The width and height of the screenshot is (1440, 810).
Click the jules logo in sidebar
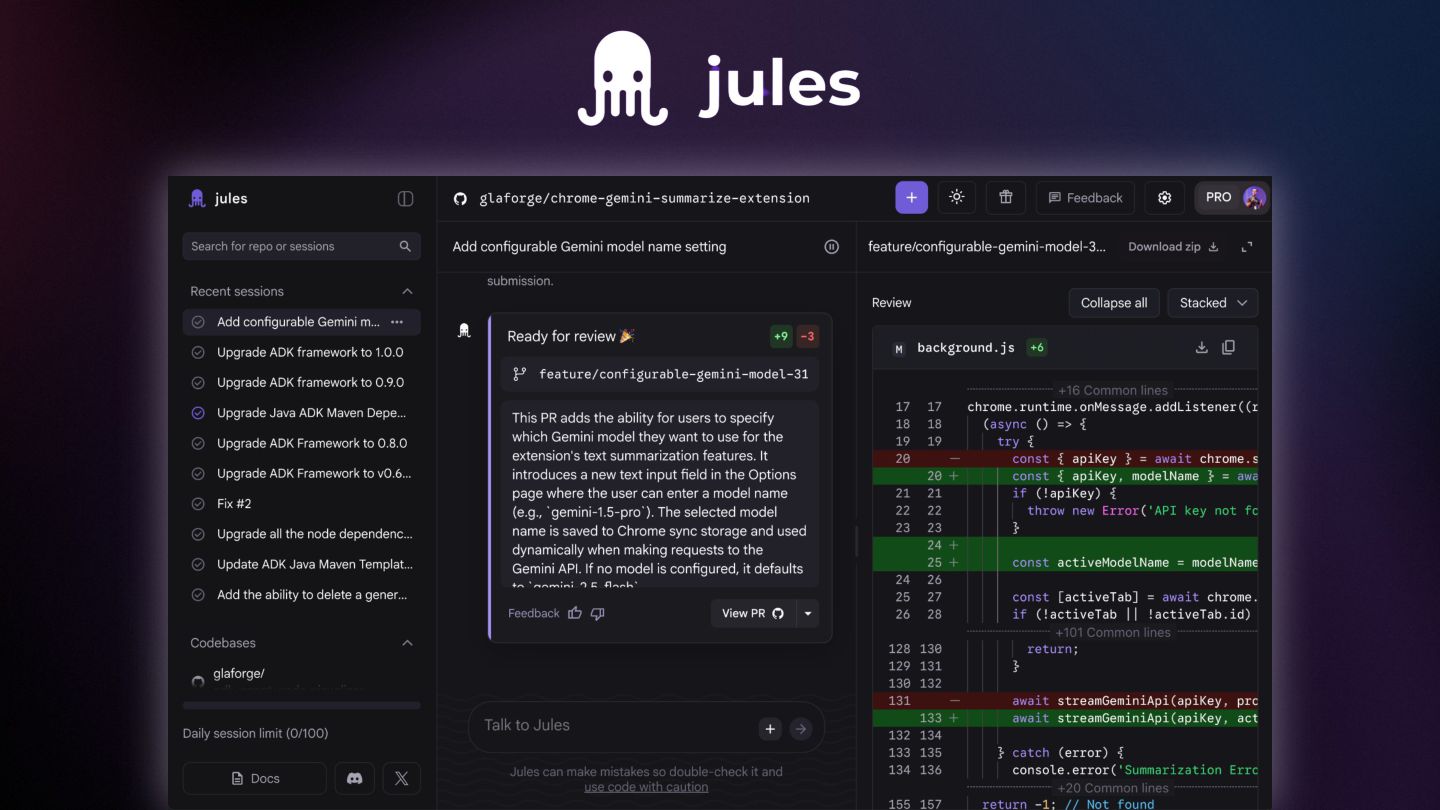(x=218, y=198)
